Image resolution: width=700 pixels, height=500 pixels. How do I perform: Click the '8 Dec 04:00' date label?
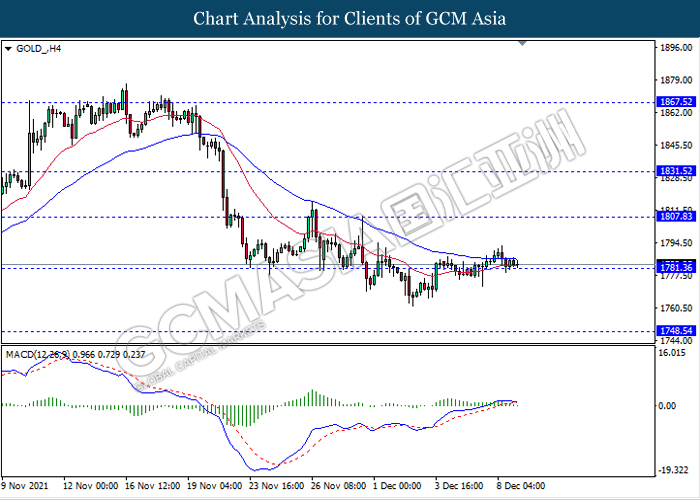point(523,486)
